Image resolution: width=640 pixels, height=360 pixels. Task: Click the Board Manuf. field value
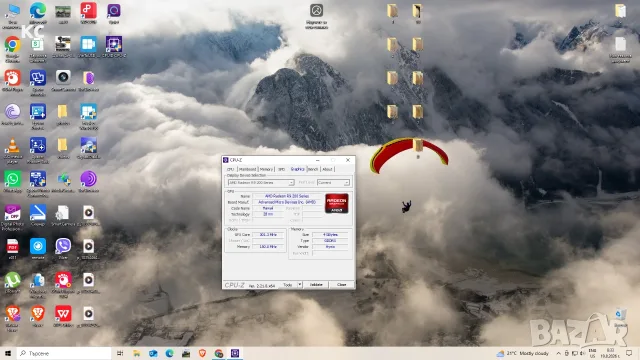coord(287,202)
